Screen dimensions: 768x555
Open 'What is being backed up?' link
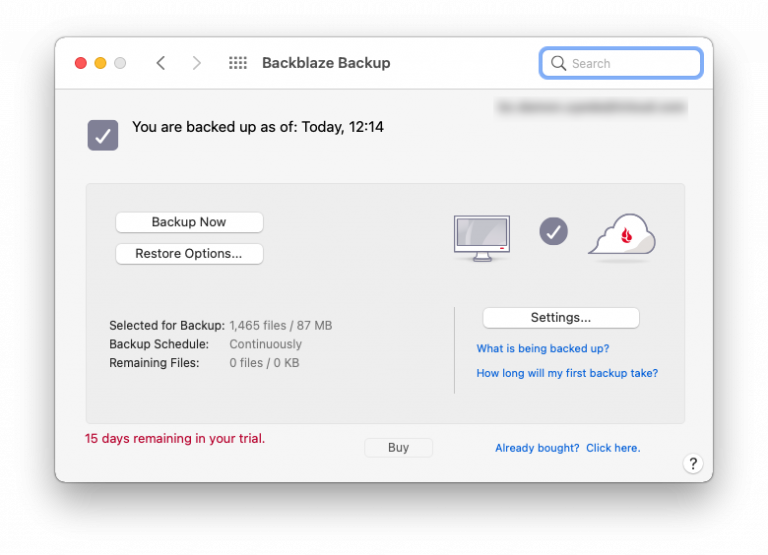coord(543,348)
